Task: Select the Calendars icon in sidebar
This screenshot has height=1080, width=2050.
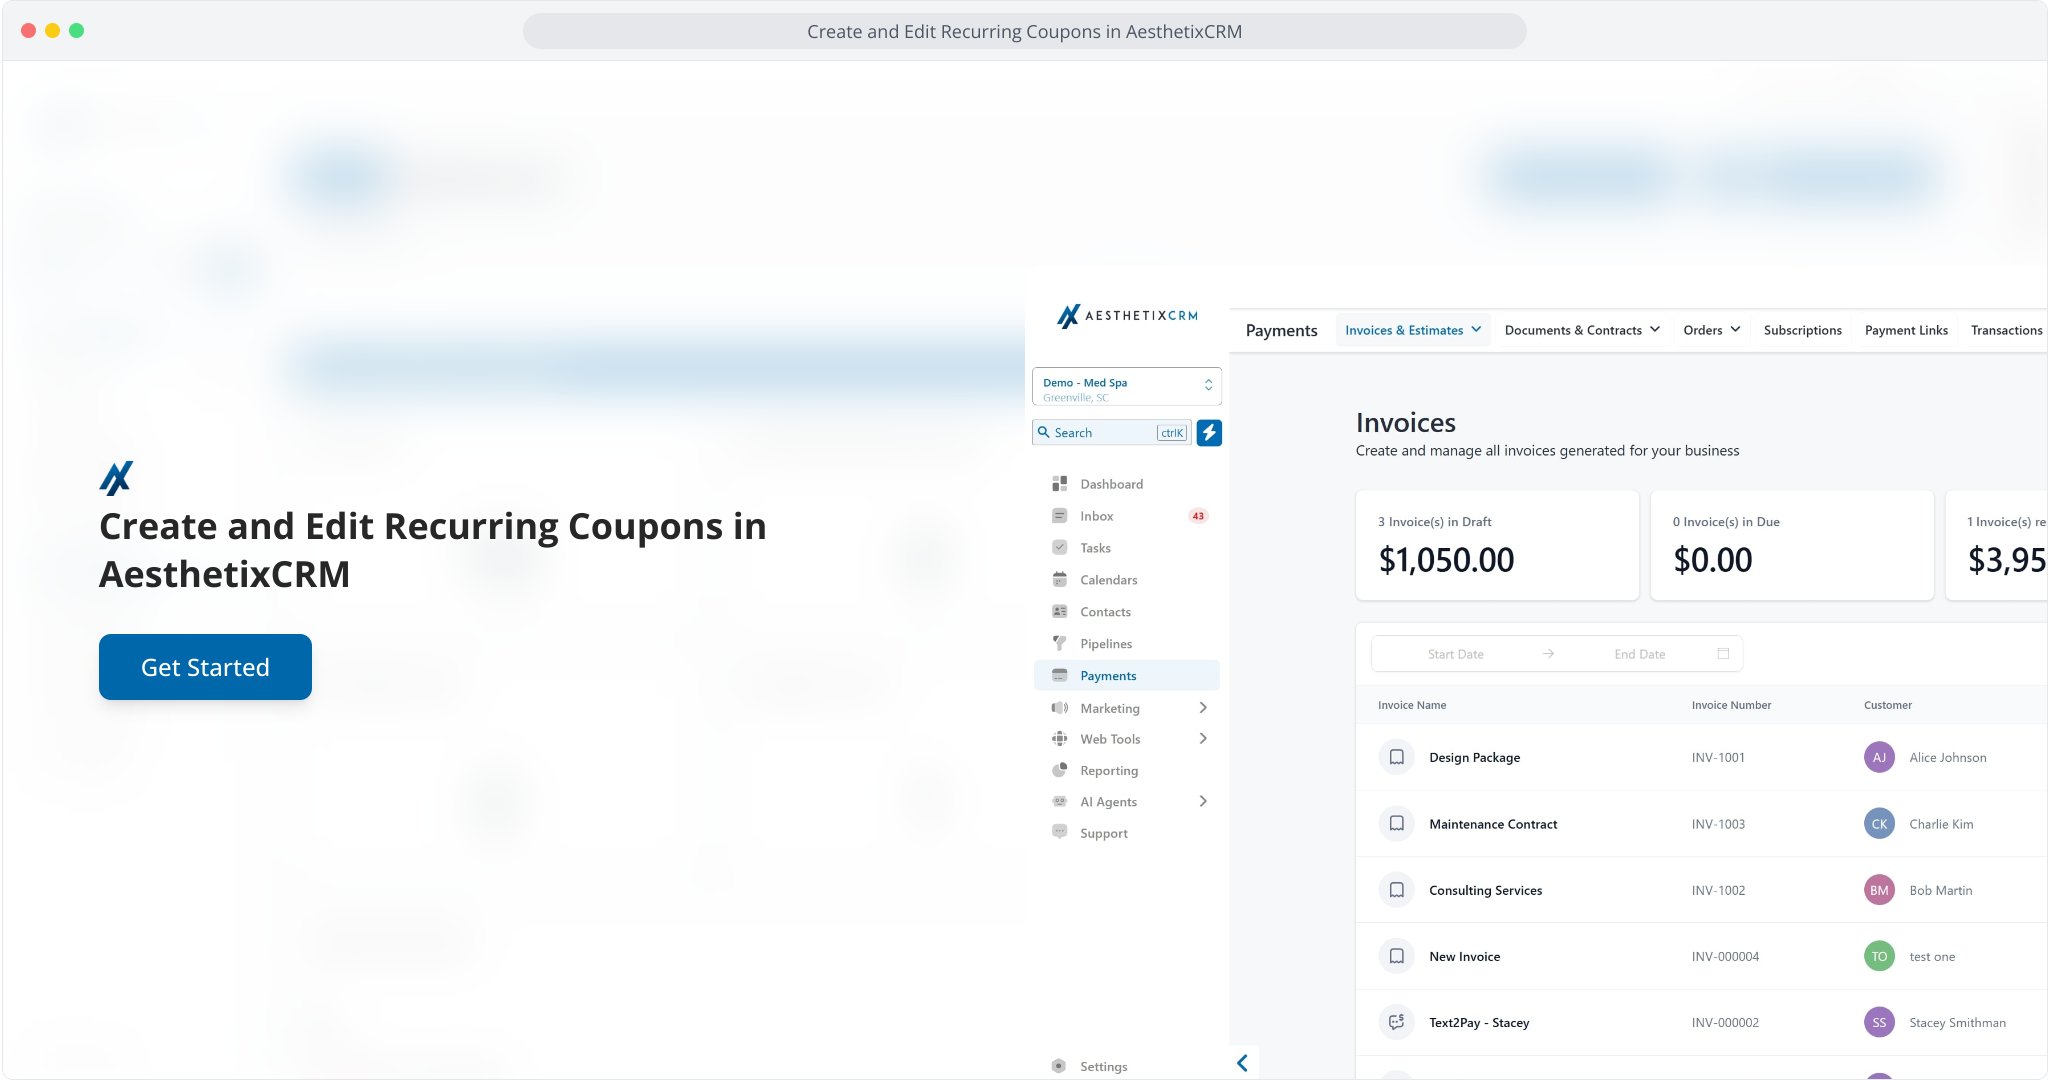Action: (x=1059, y=580)
